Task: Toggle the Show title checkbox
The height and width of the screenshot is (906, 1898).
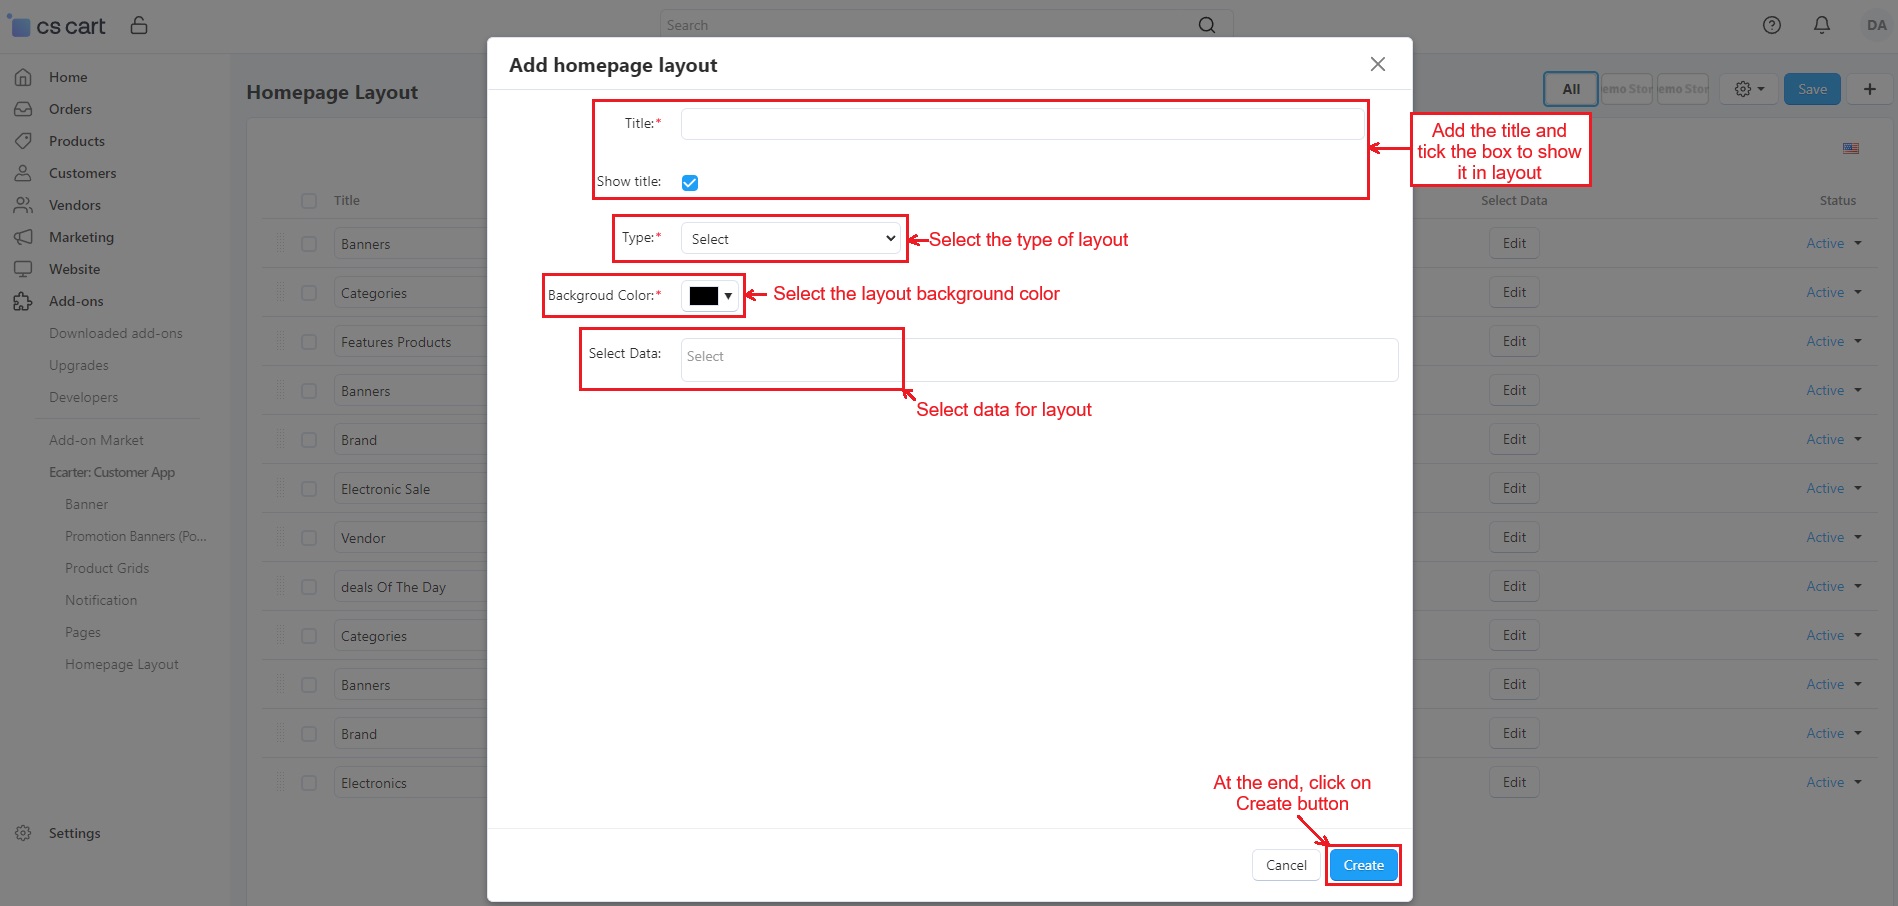Action: (x=690, y=182)
